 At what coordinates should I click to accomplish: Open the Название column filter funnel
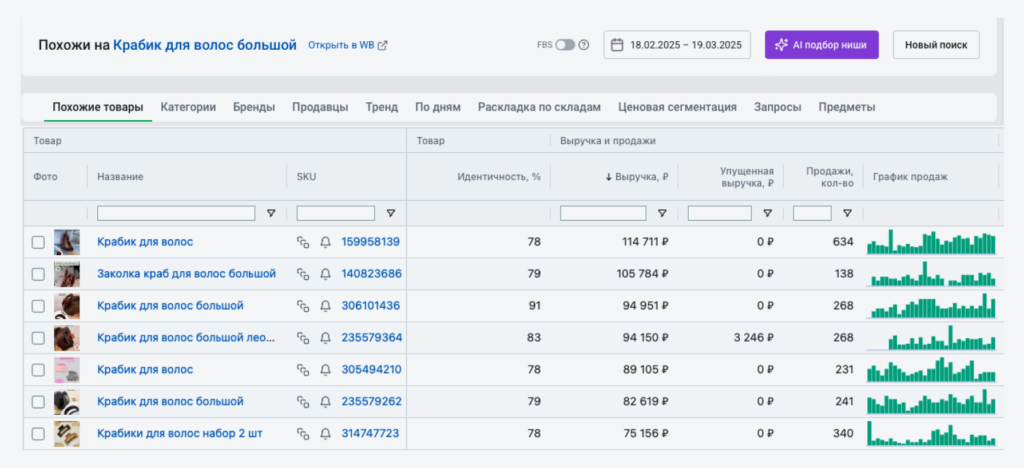[271, 213]
